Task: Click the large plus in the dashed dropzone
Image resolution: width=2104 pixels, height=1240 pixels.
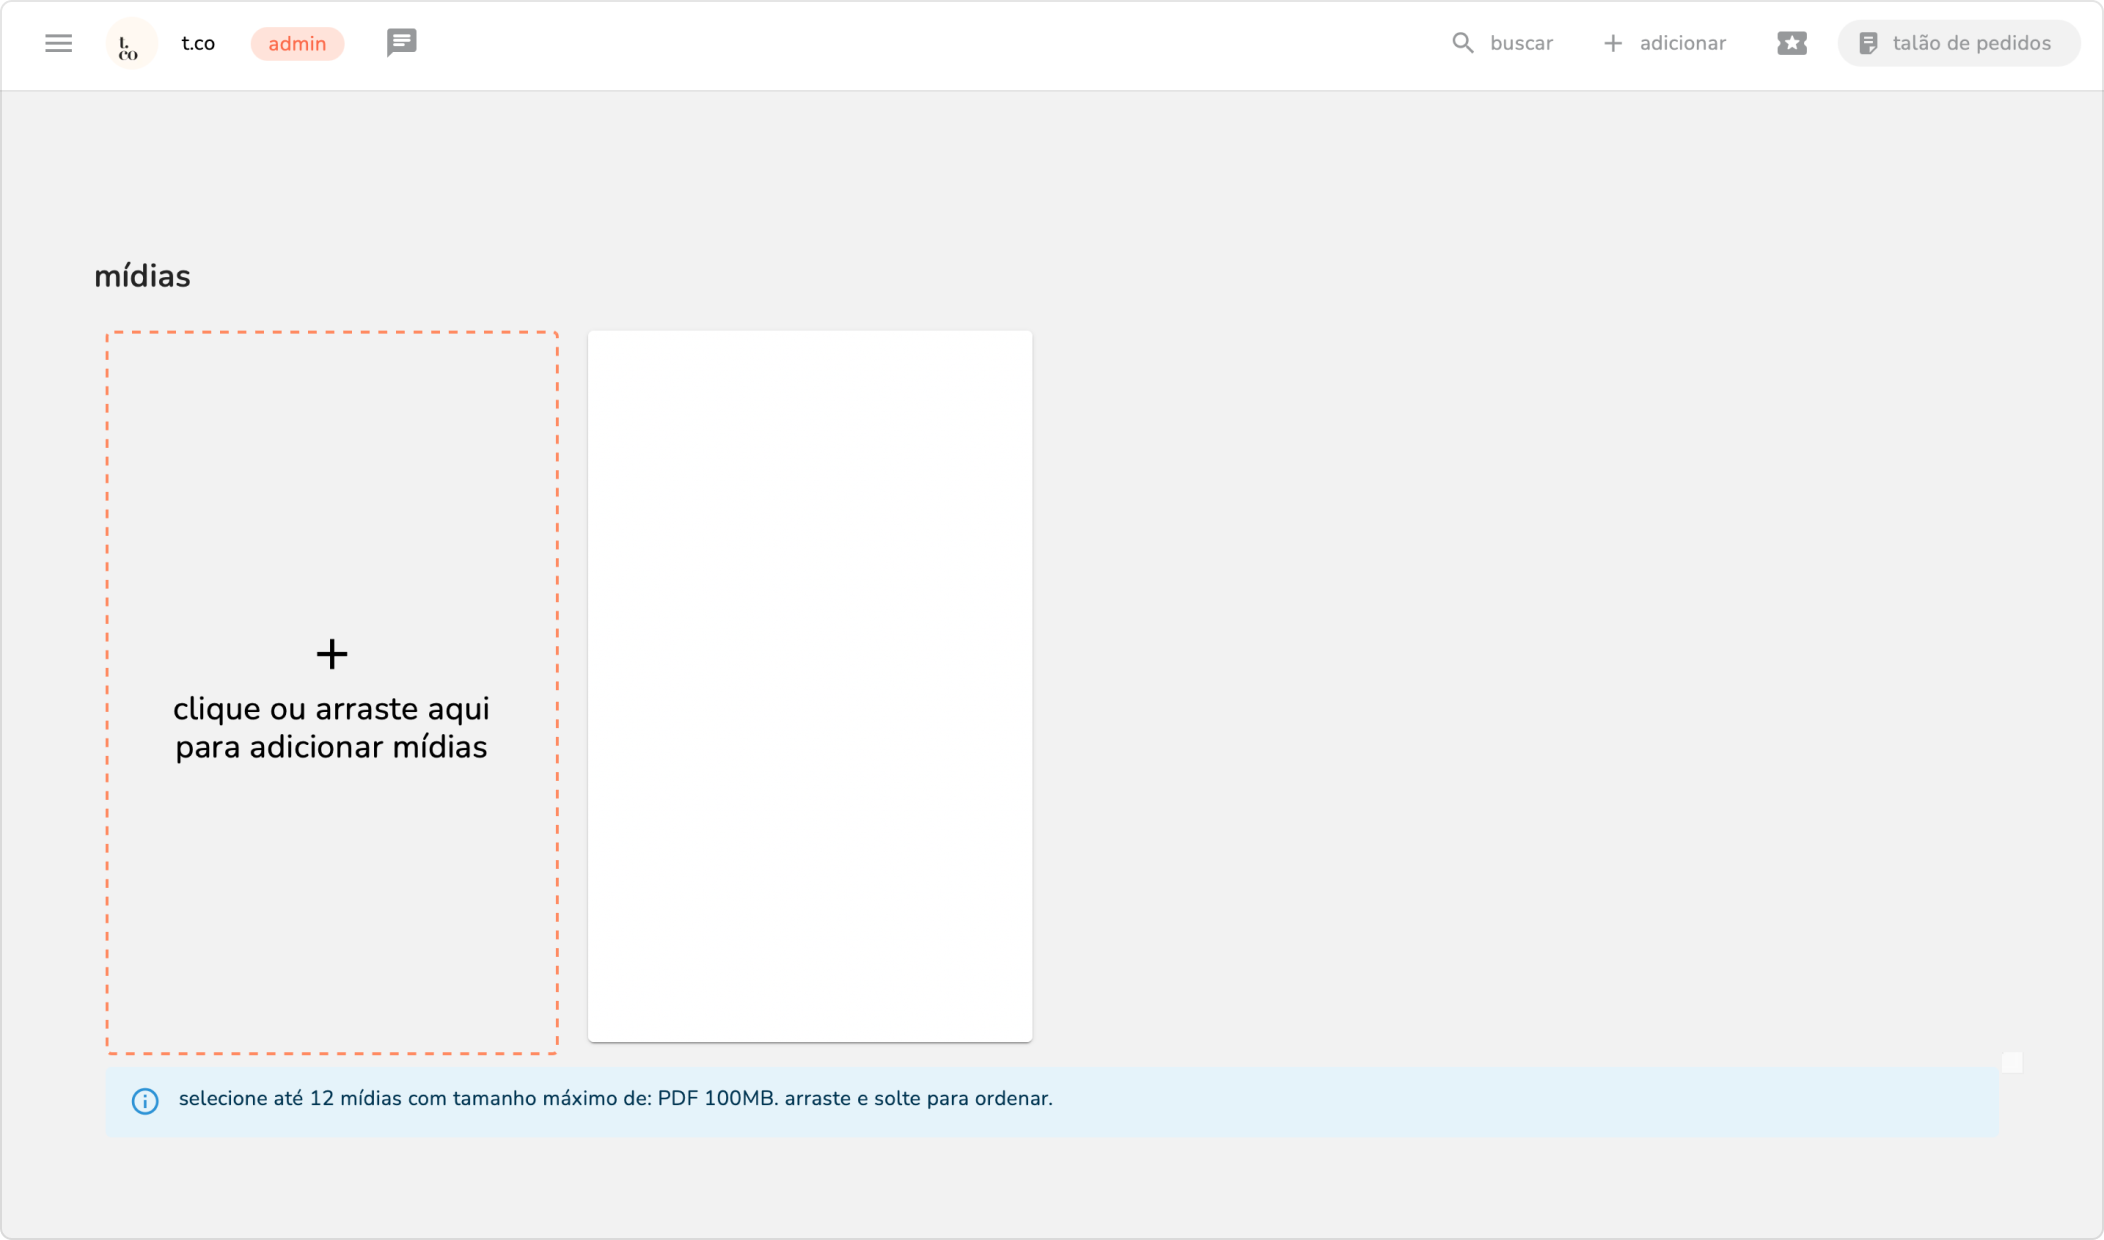Action: [x=331, y=654]
